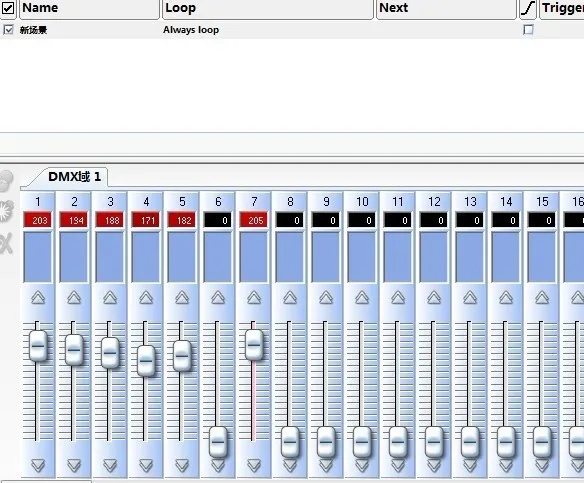Click channel 1 slider handle
Screen dimensions: 584x483
(38, 346)
